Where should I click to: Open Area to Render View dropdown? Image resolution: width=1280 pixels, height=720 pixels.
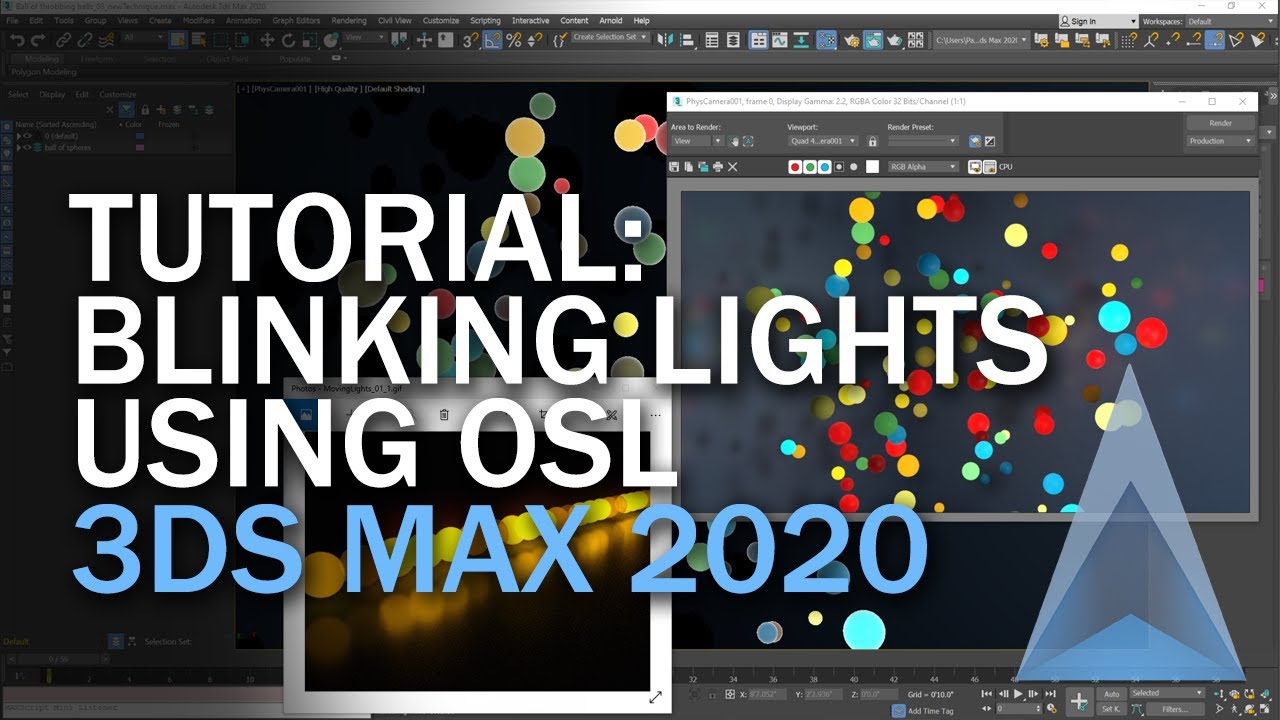click(x=696, y=141)
